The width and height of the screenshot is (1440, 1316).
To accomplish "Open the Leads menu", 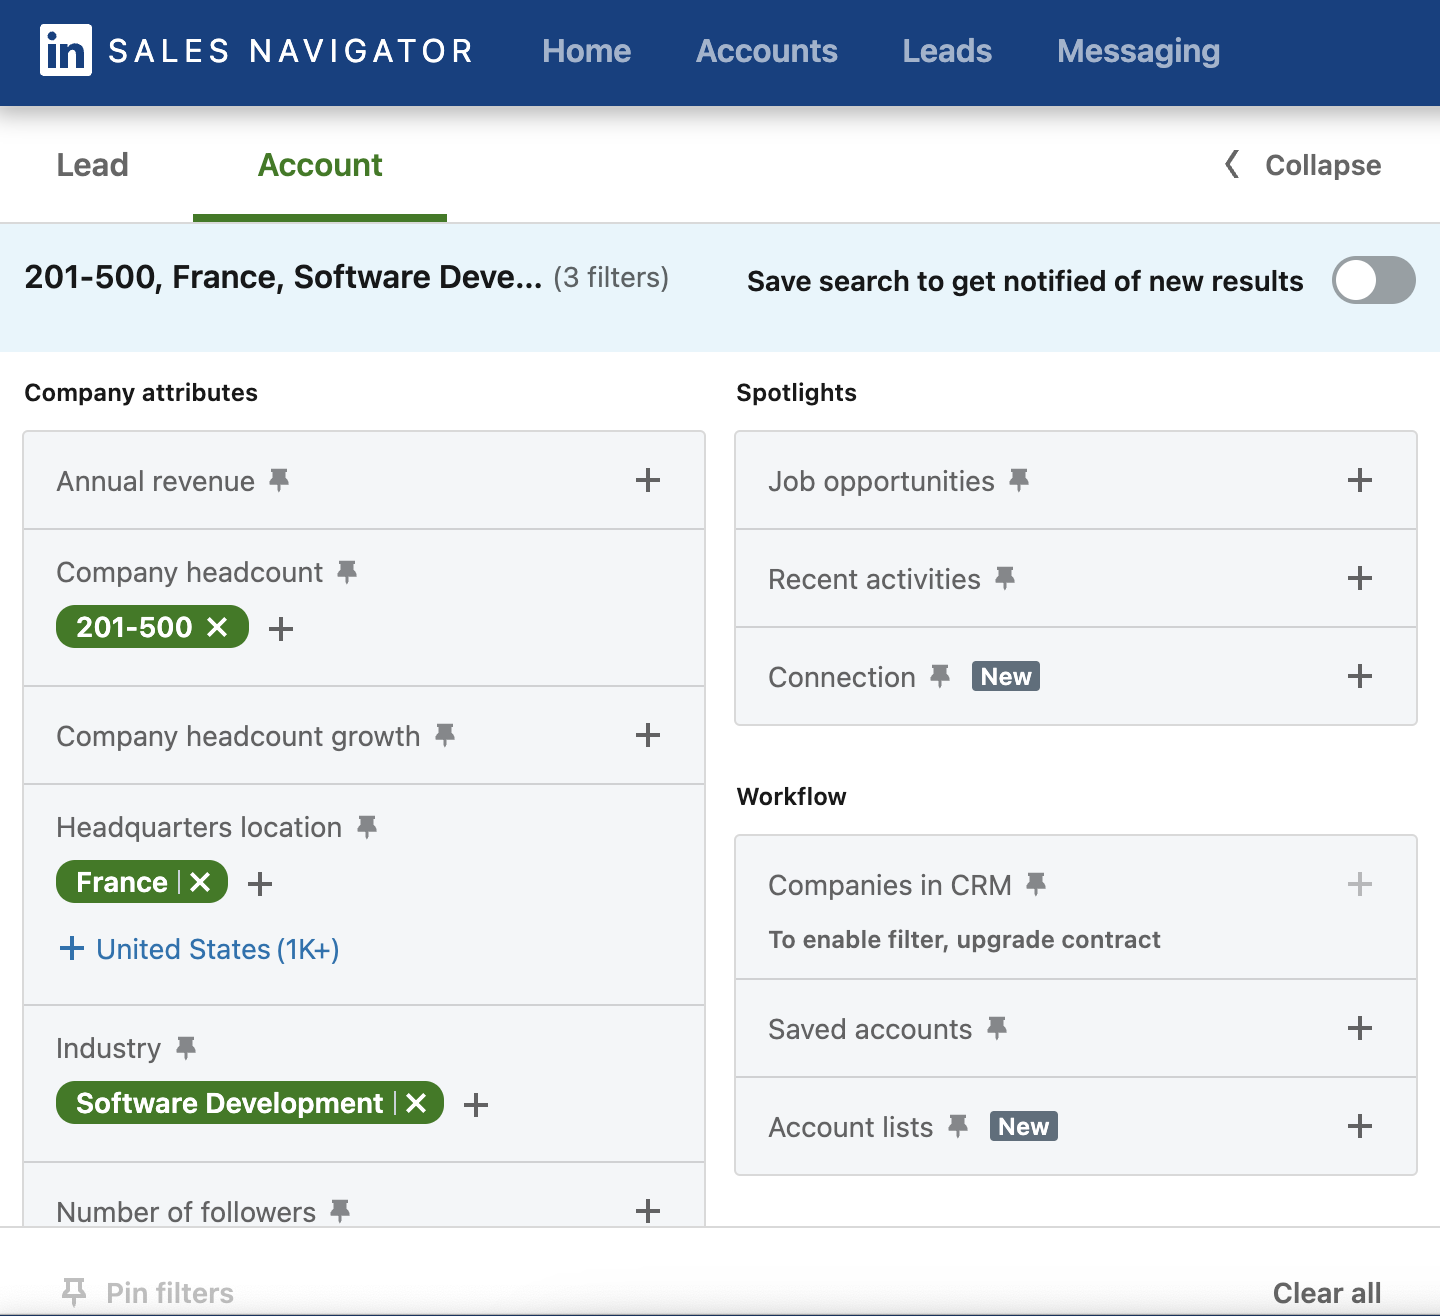I will 947,51.
